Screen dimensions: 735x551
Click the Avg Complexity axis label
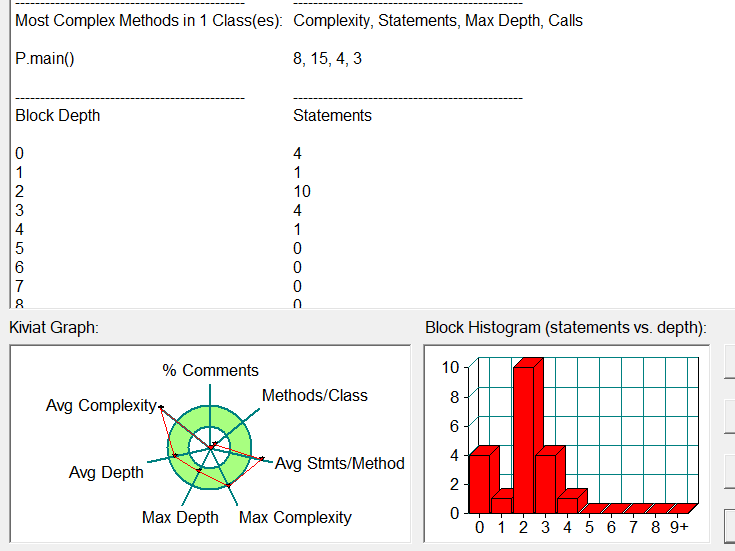click(x=100, y=405)
